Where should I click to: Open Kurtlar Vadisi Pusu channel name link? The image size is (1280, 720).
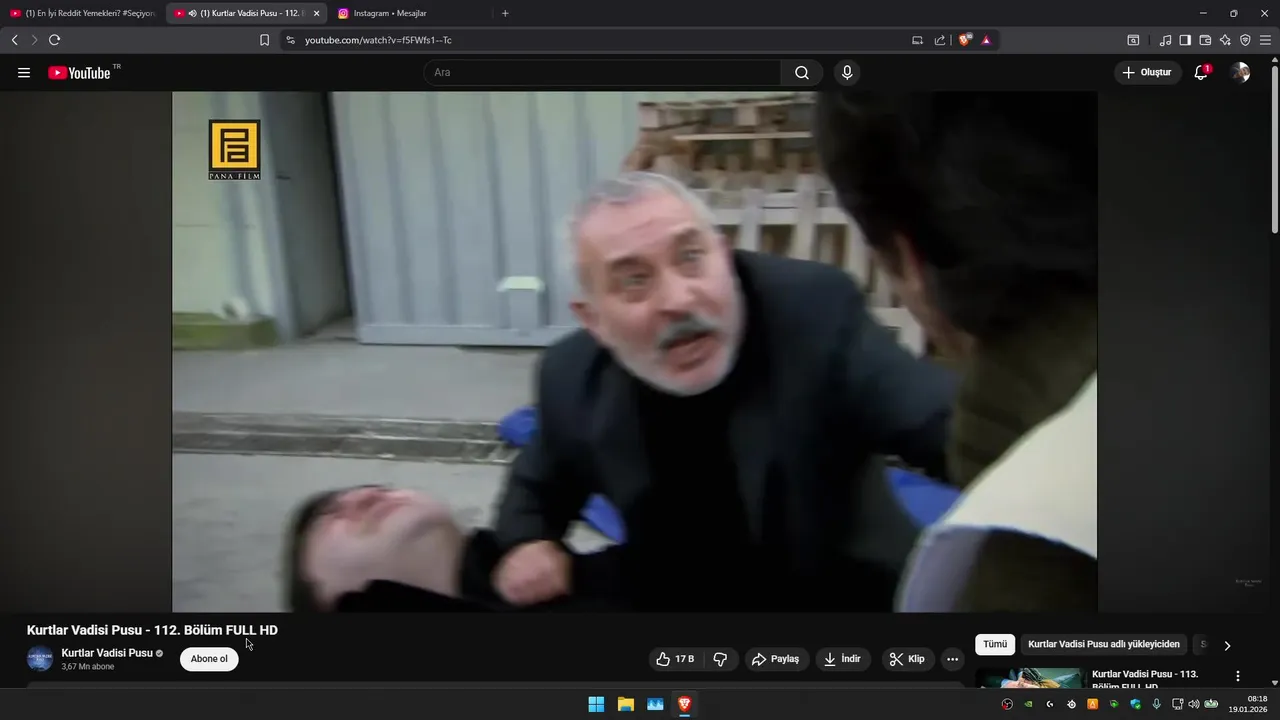tap(107, 653)
